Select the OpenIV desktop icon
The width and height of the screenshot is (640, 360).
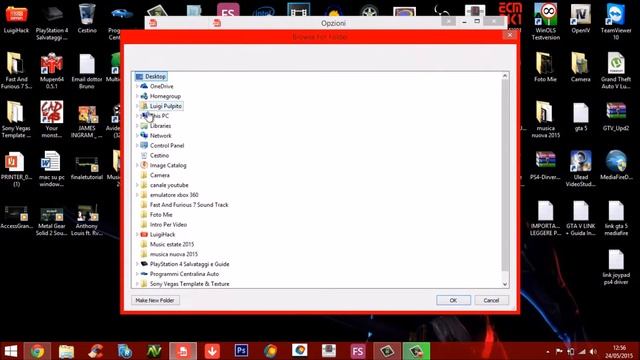point(581,19)
